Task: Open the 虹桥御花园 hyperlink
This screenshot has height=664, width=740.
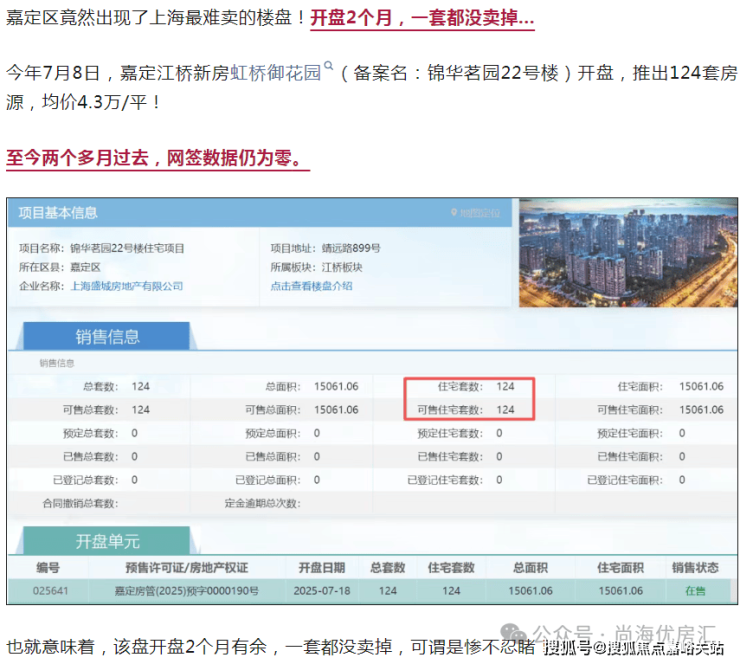Action: pyautogui.click(x=276, y=73)
